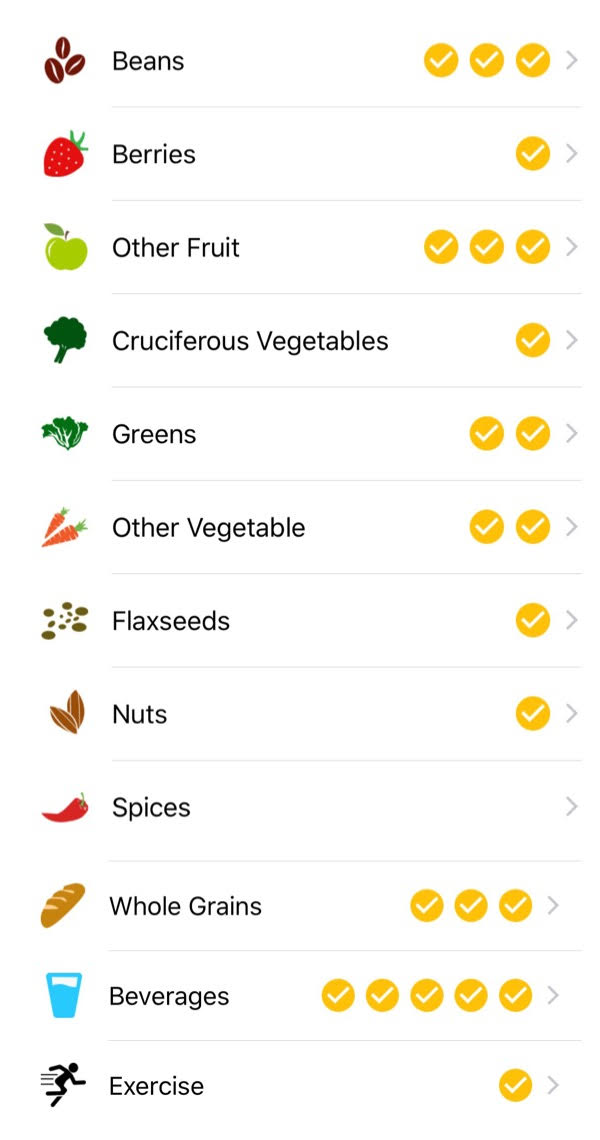
Task: Tap the bread loaf Whole Grains icon
Action: pyautogui.click(x=63, y=905)
